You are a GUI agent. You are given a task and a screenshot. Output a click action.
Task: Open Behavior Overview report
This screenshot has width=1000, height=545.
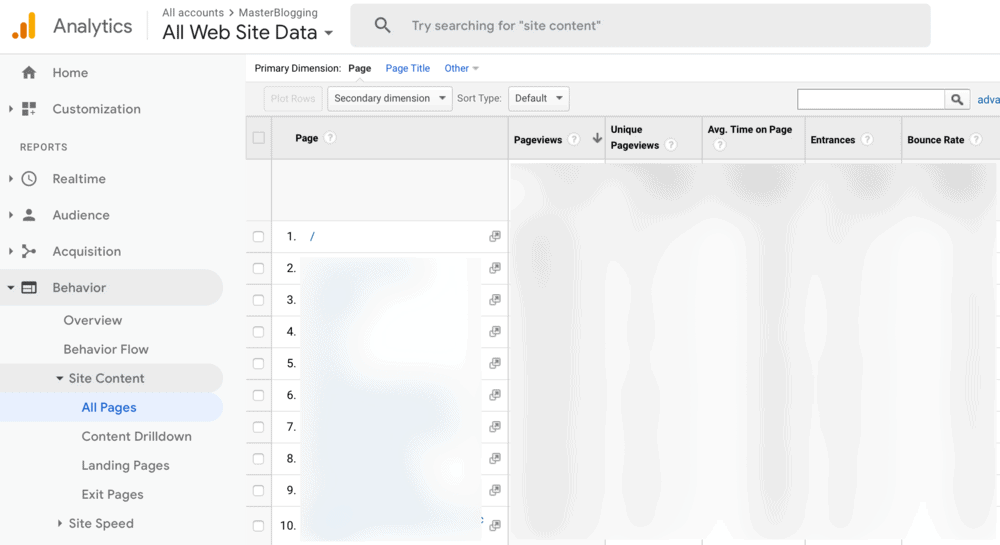tap(92, 321)
